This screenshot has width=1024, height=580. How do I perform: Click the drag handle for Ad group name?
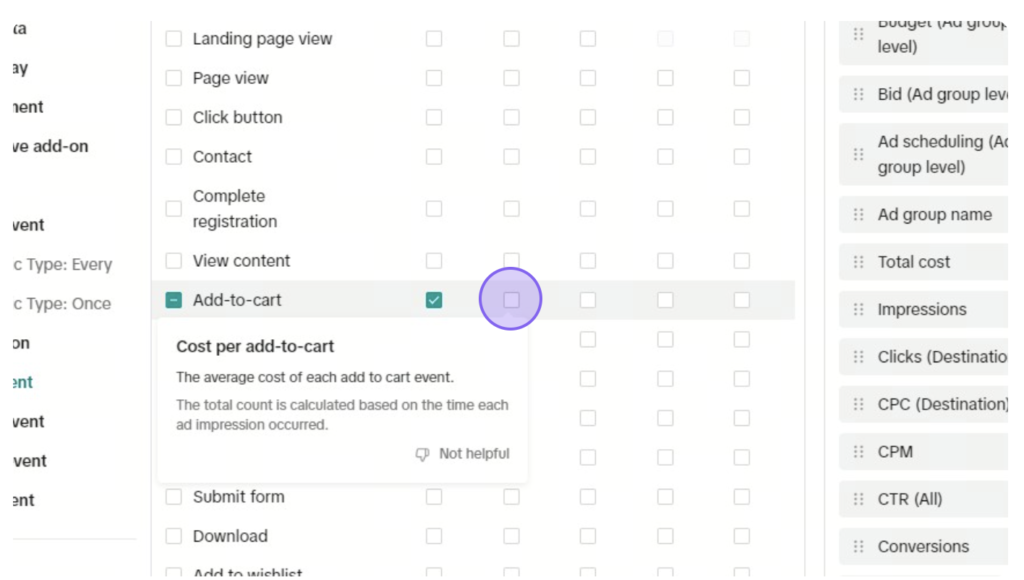[x=858, y=214]
